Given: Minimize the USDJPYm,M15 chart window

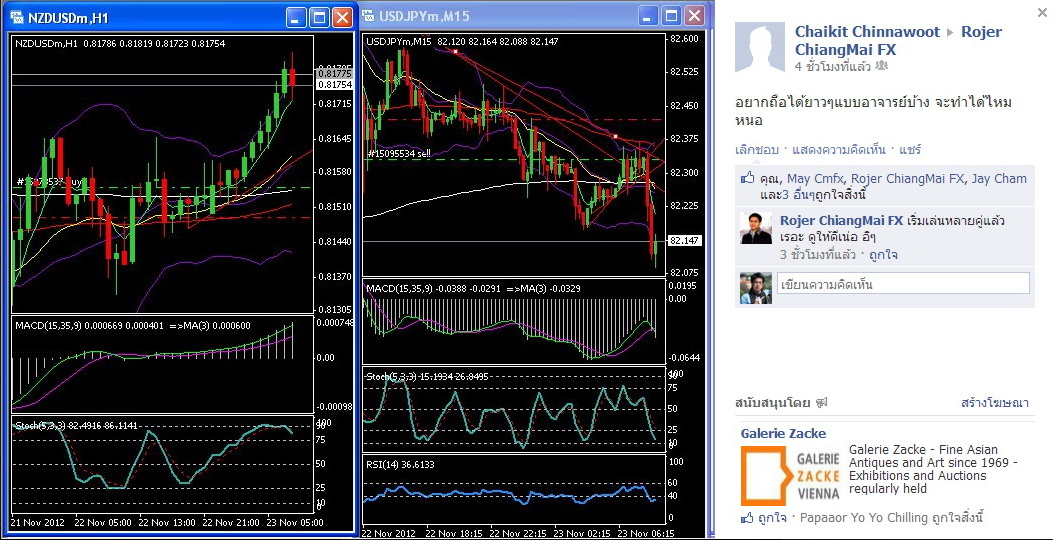Looking at the screenshot, I should coord(649,15).
